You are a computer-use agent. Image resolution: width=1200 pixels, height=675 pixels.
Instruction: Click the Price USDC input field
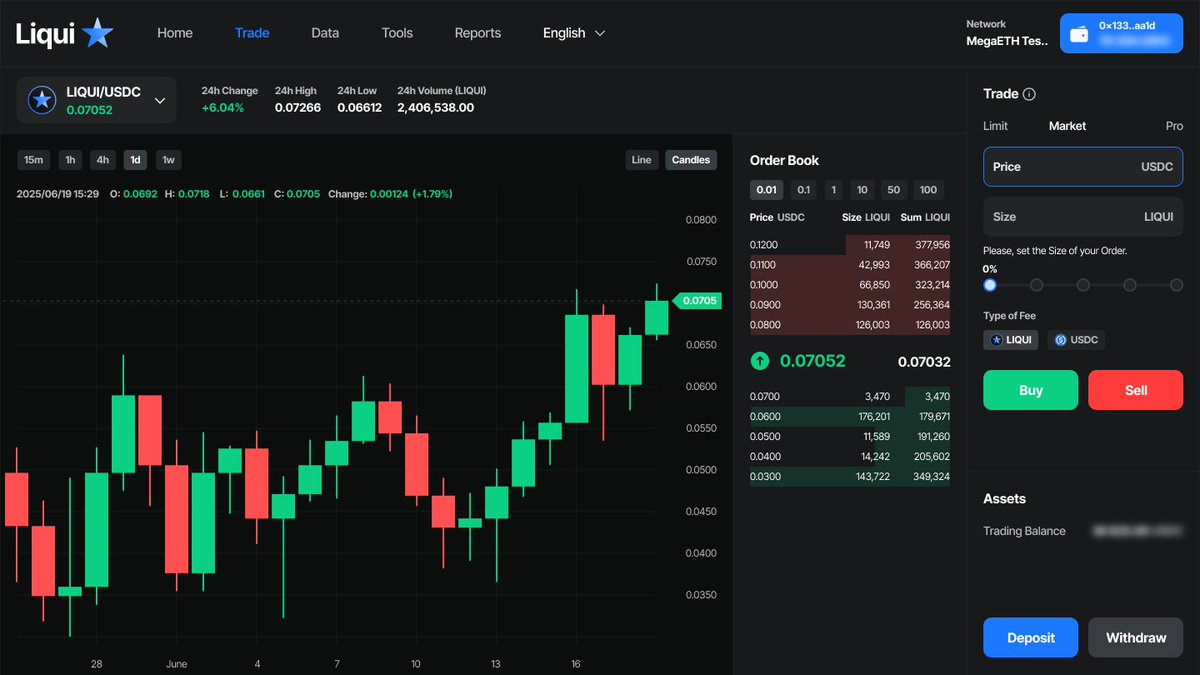(x=1083, y=167)
